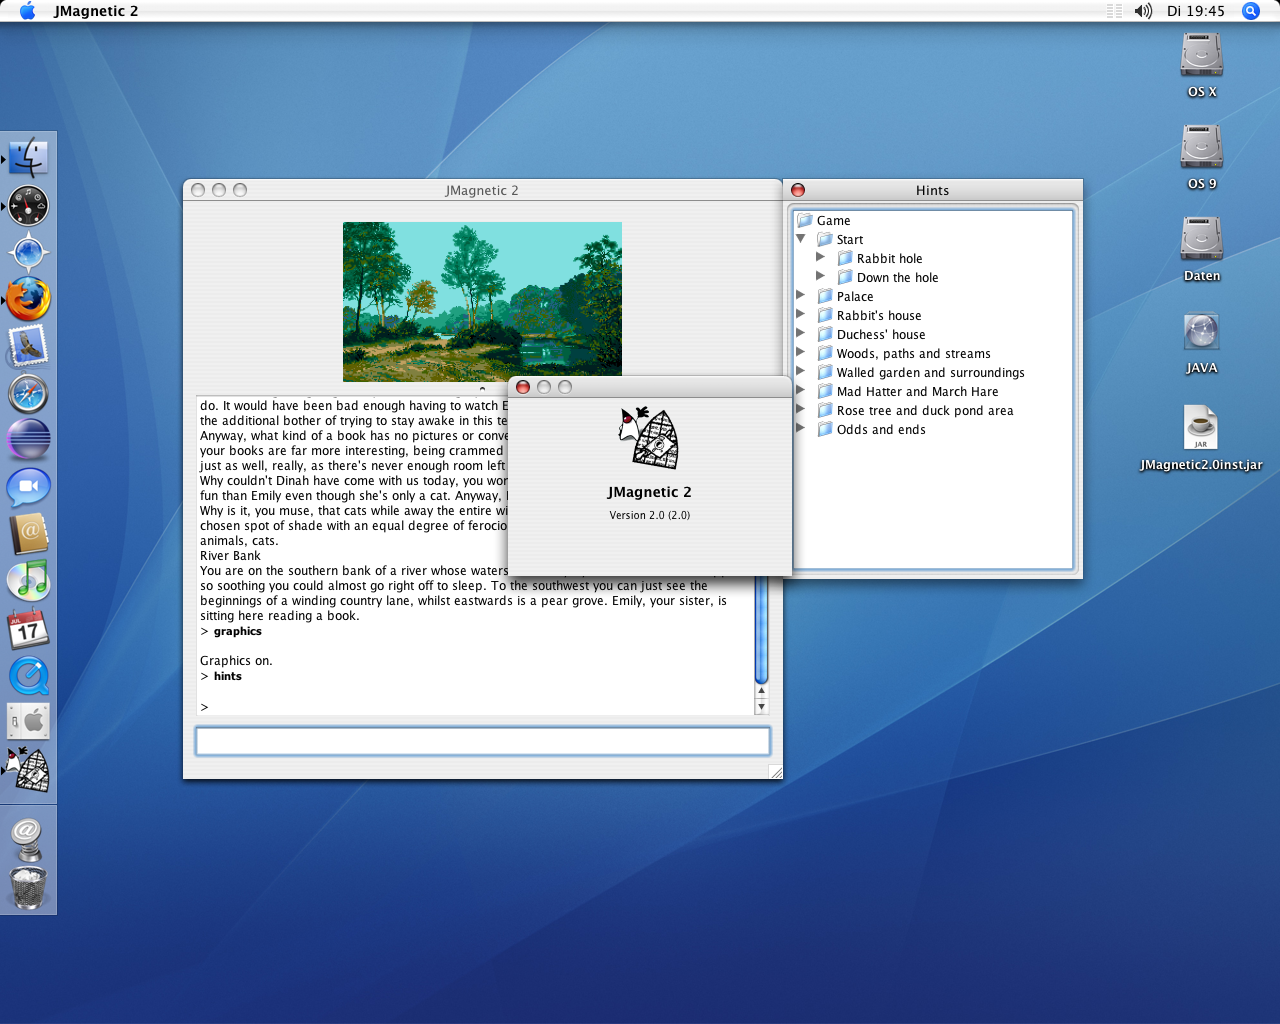Click the volume control in menu bar
The width and height of the screenshot is (1280, 1024).
pyautogui.click(x=1143, y=11)
